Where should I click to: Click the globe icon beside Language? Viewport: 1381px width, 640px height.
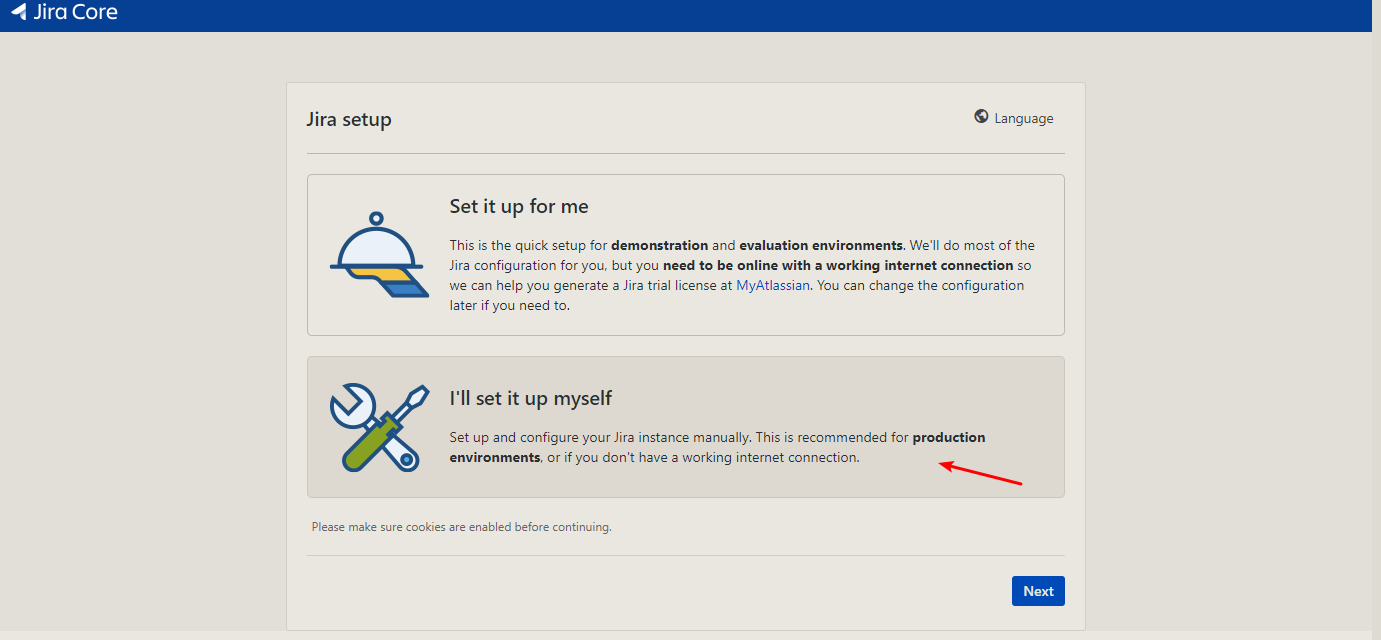[x=981, y=117]
